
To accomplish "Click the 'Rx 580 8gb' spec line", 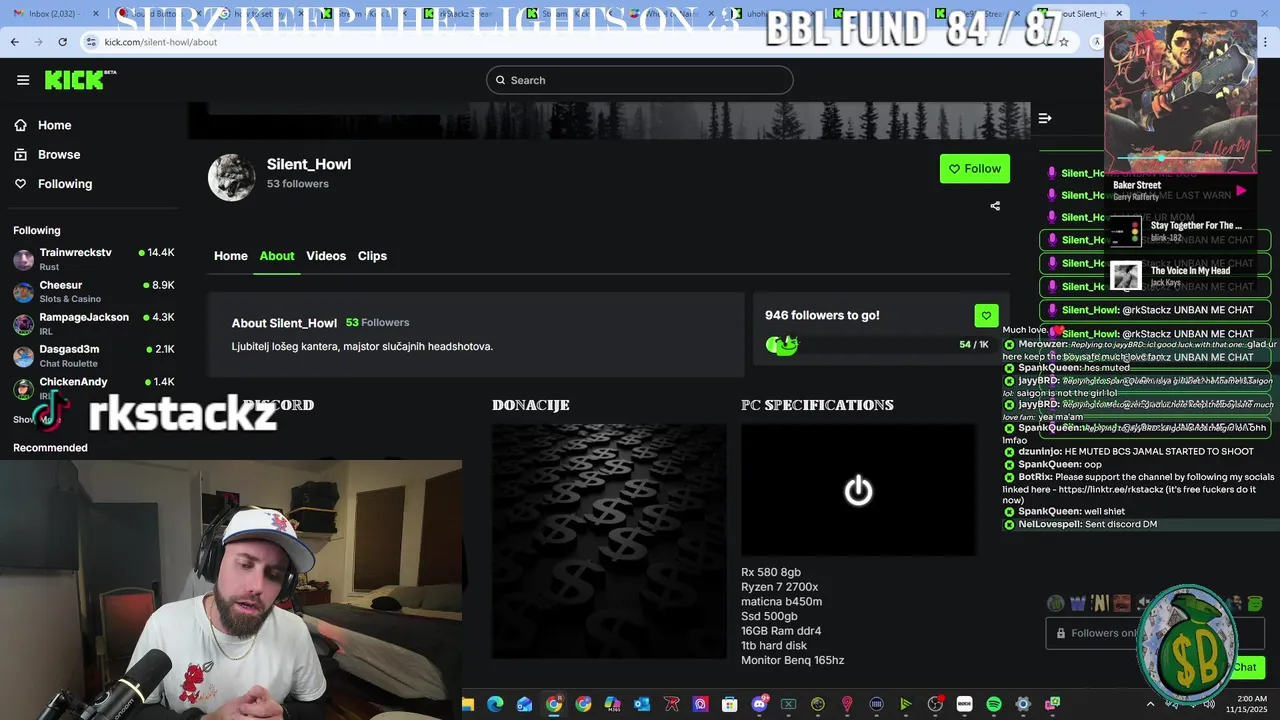I will (x=771, y=572).
